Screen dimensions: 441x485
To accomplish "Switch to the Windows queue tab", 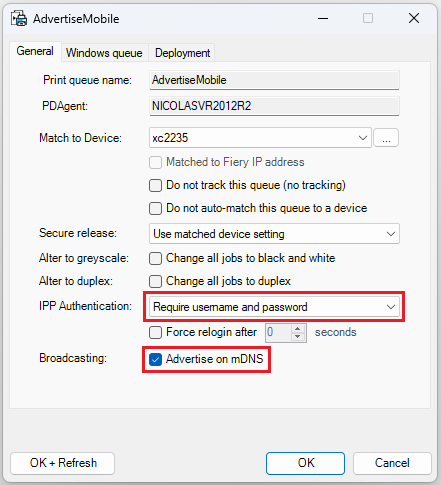I will tap(104, 53).
